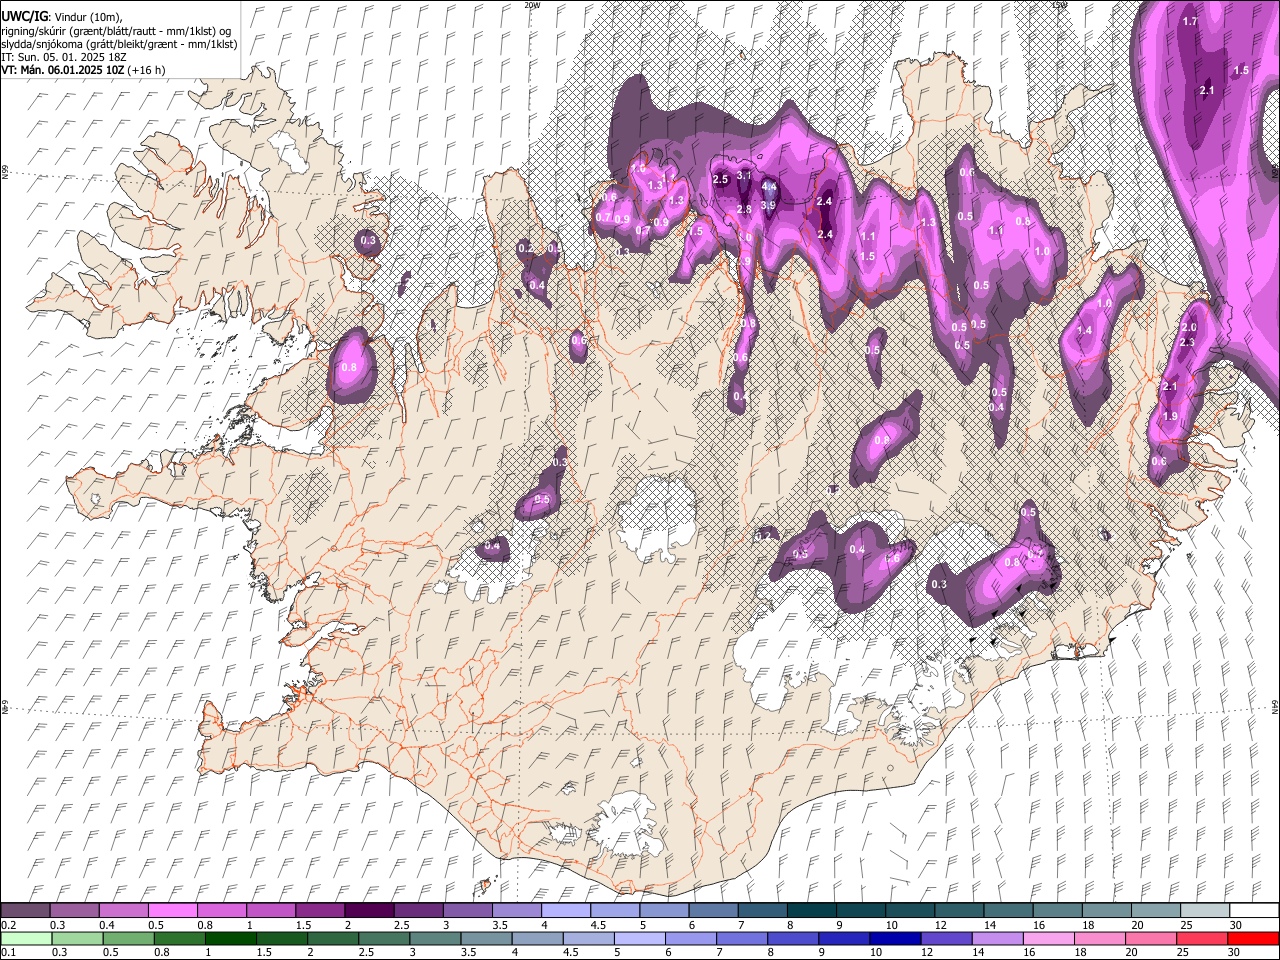Image resolution: width=1280 pixels, height=960 pixels.
Task: Select the bright pink 0.5–0.8 upper legend swatch
Action: click(172, 911)
